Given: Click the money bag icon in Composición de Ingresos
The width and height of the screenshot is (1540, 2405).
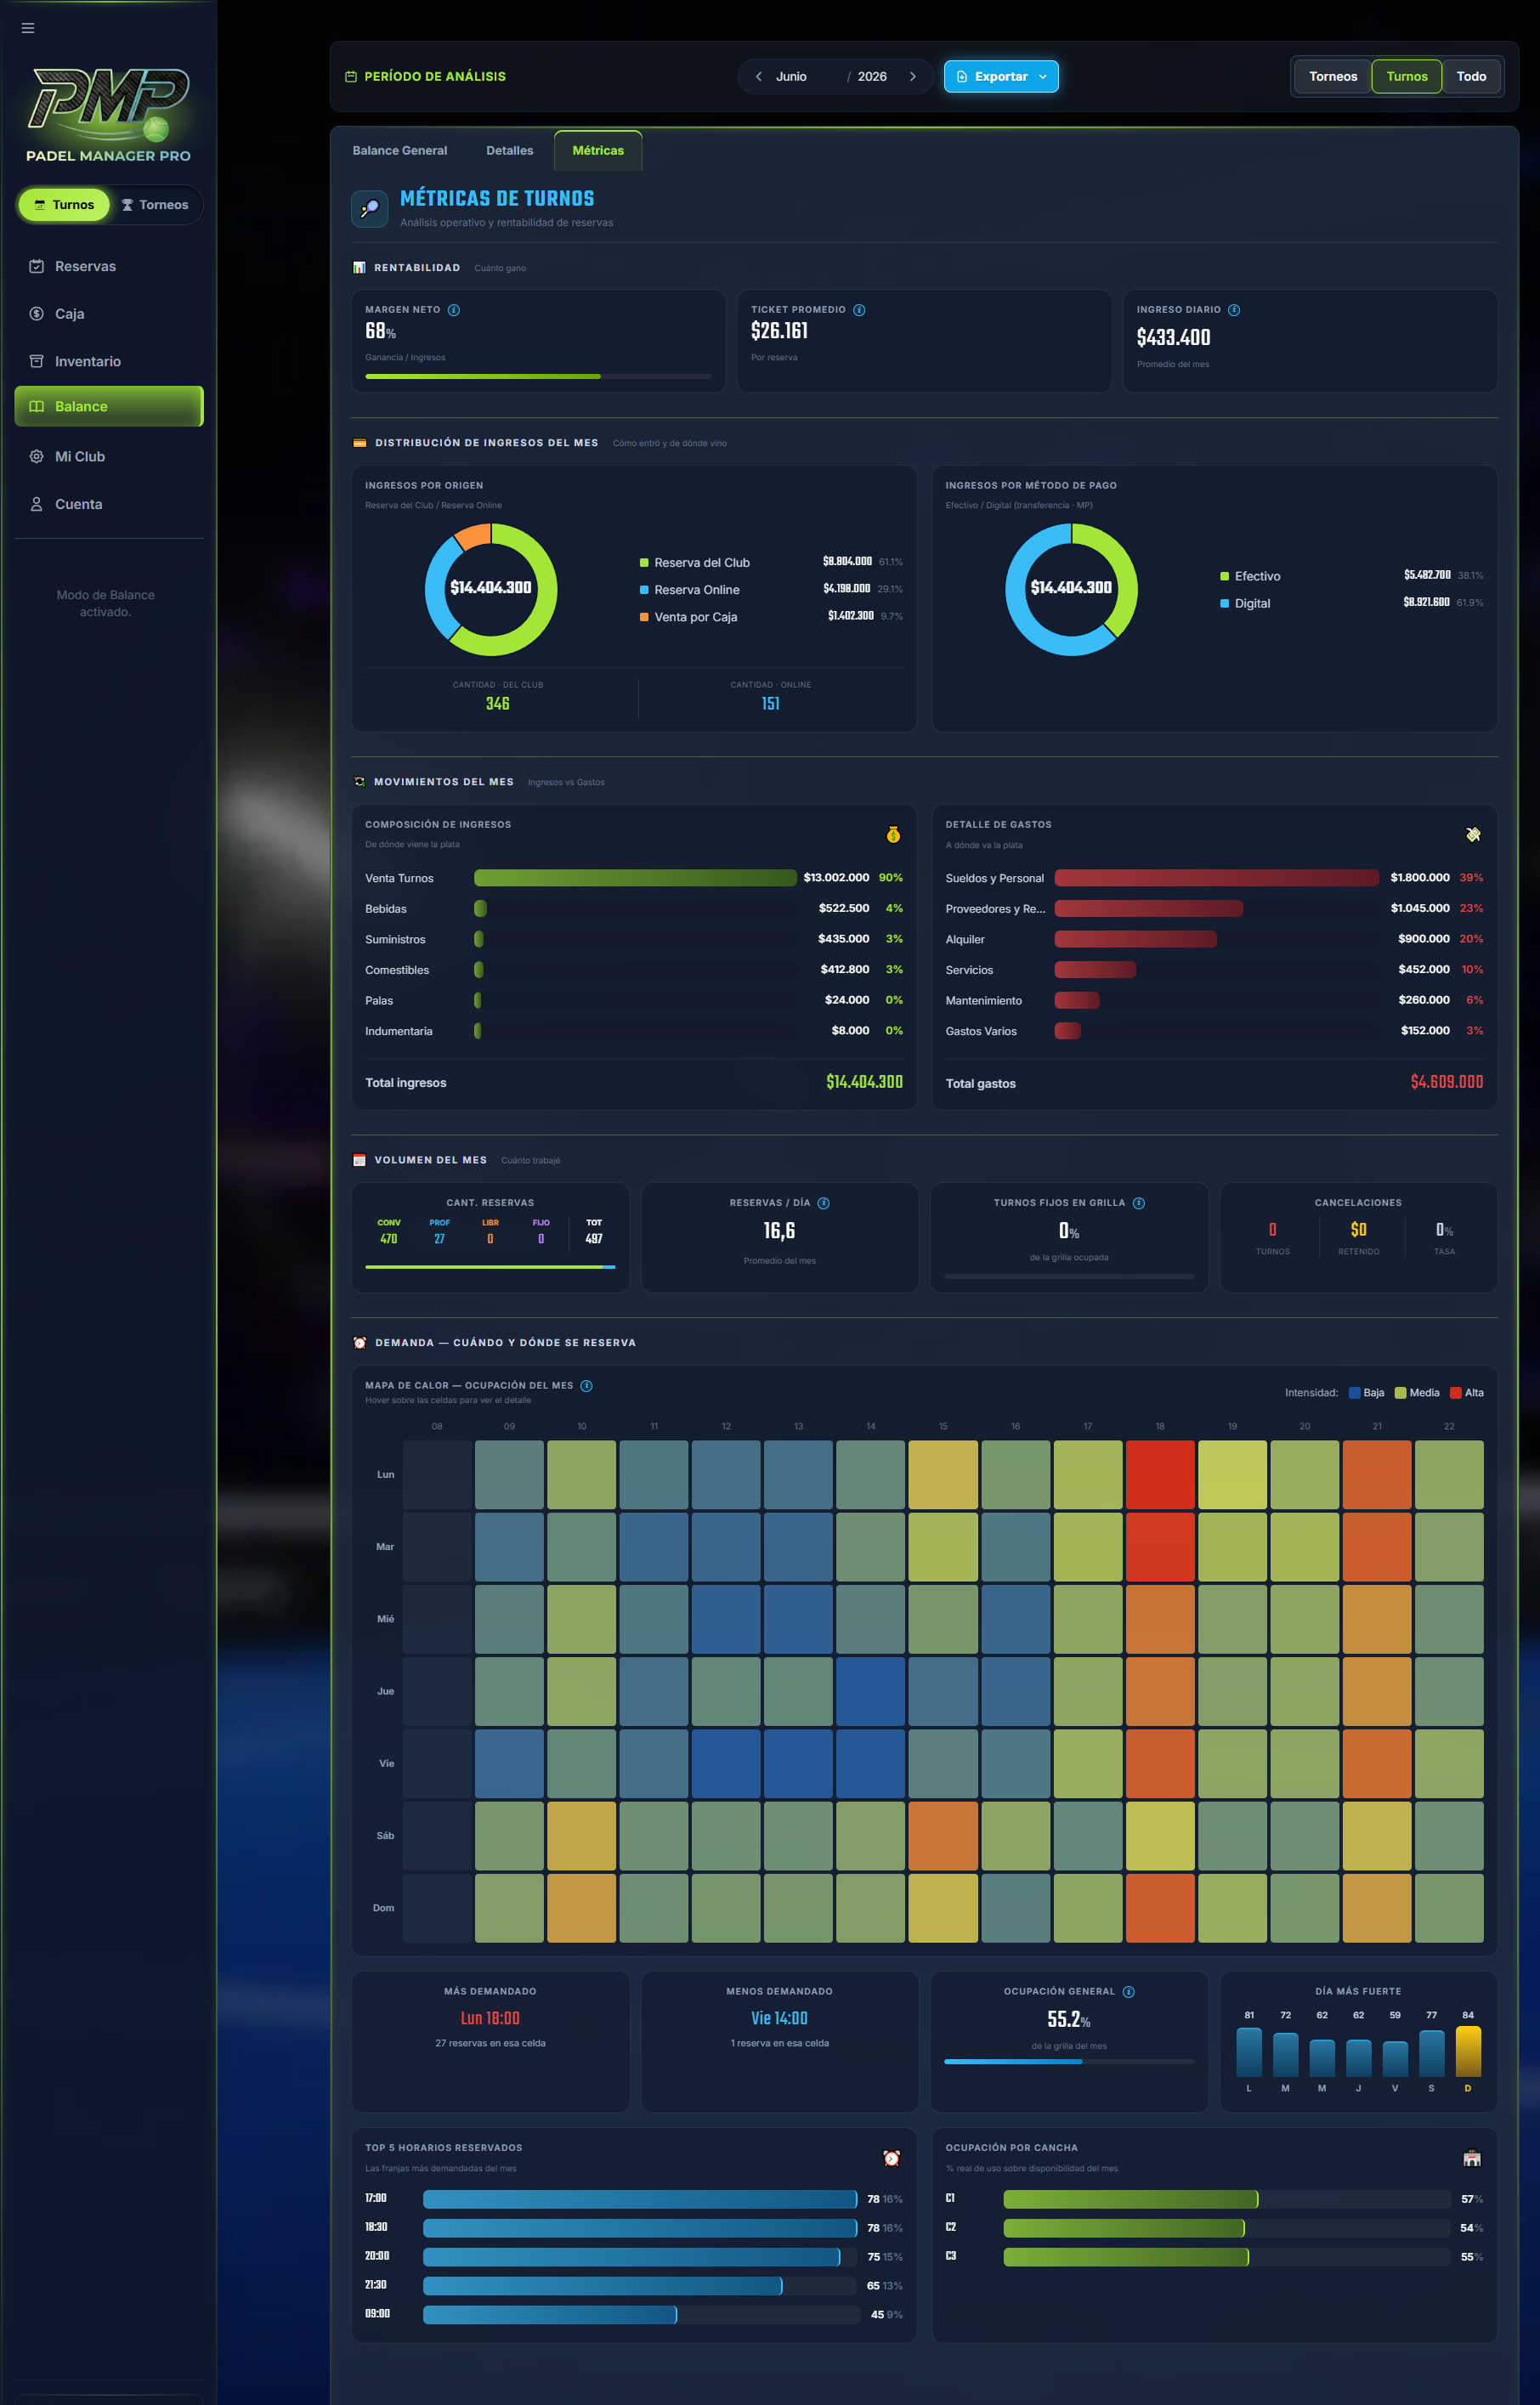Looking at the screenshot, I should click(x=893, y=834).
